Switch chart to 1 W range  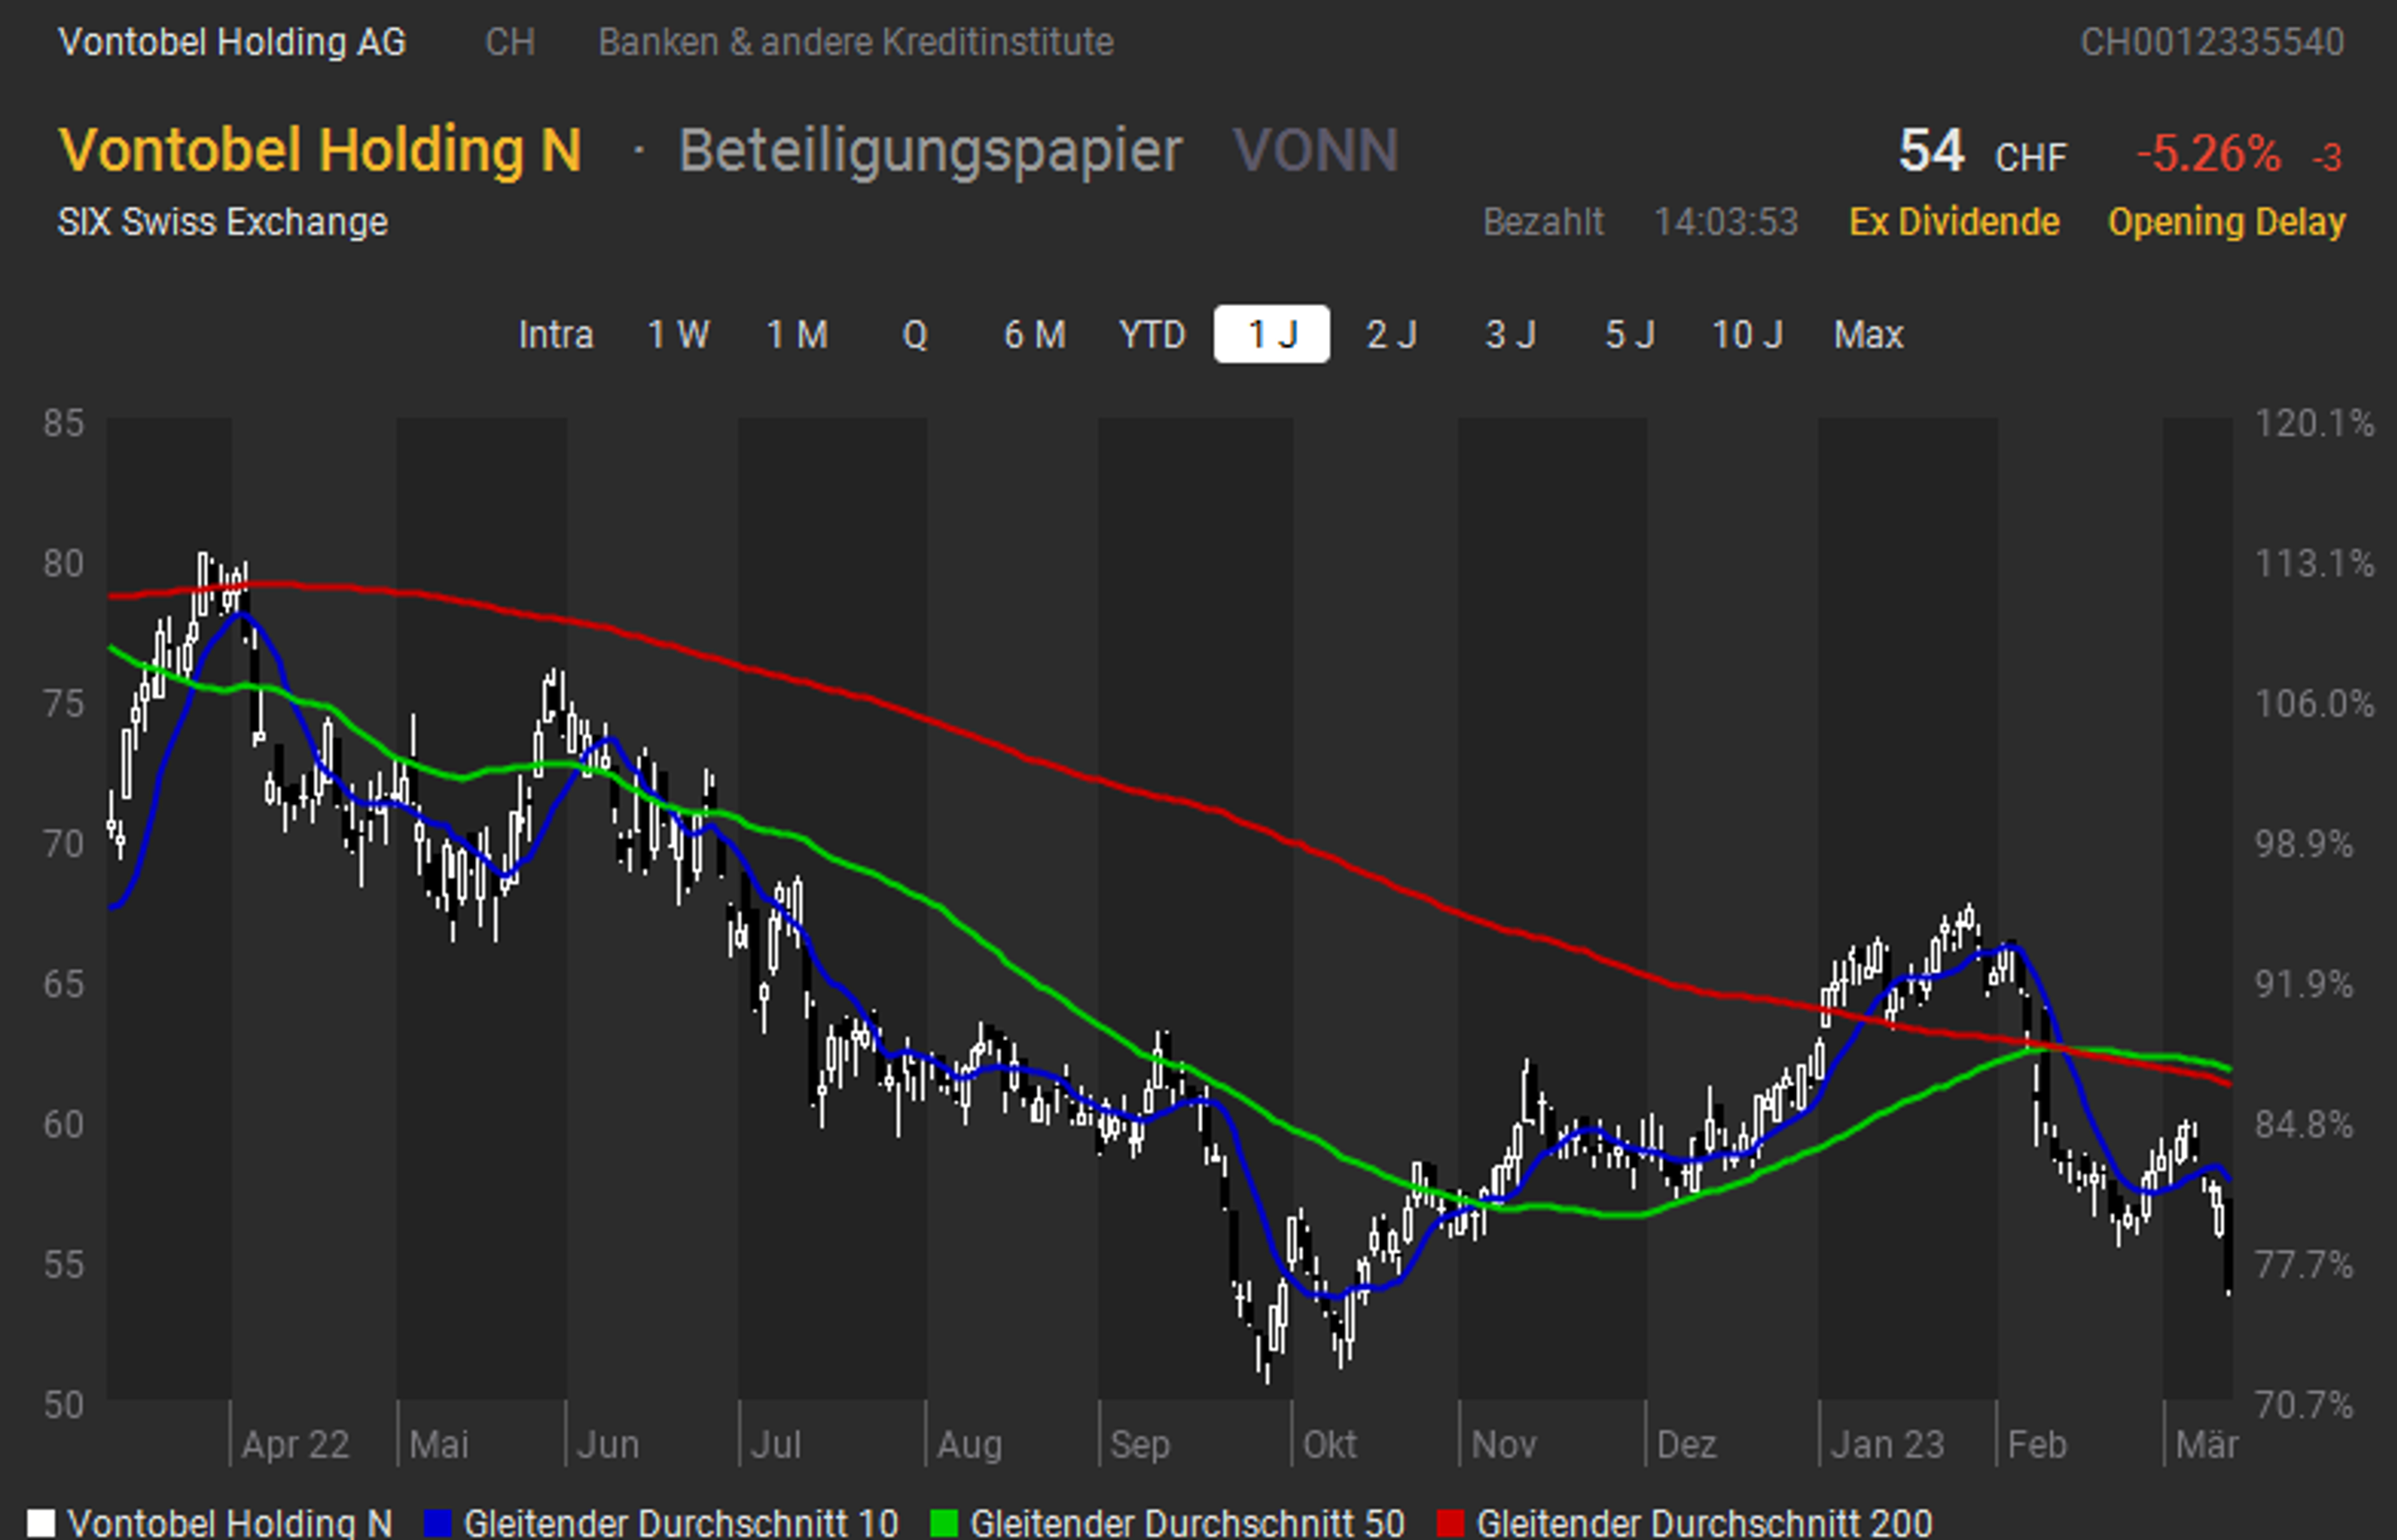[x=677, y=334]
